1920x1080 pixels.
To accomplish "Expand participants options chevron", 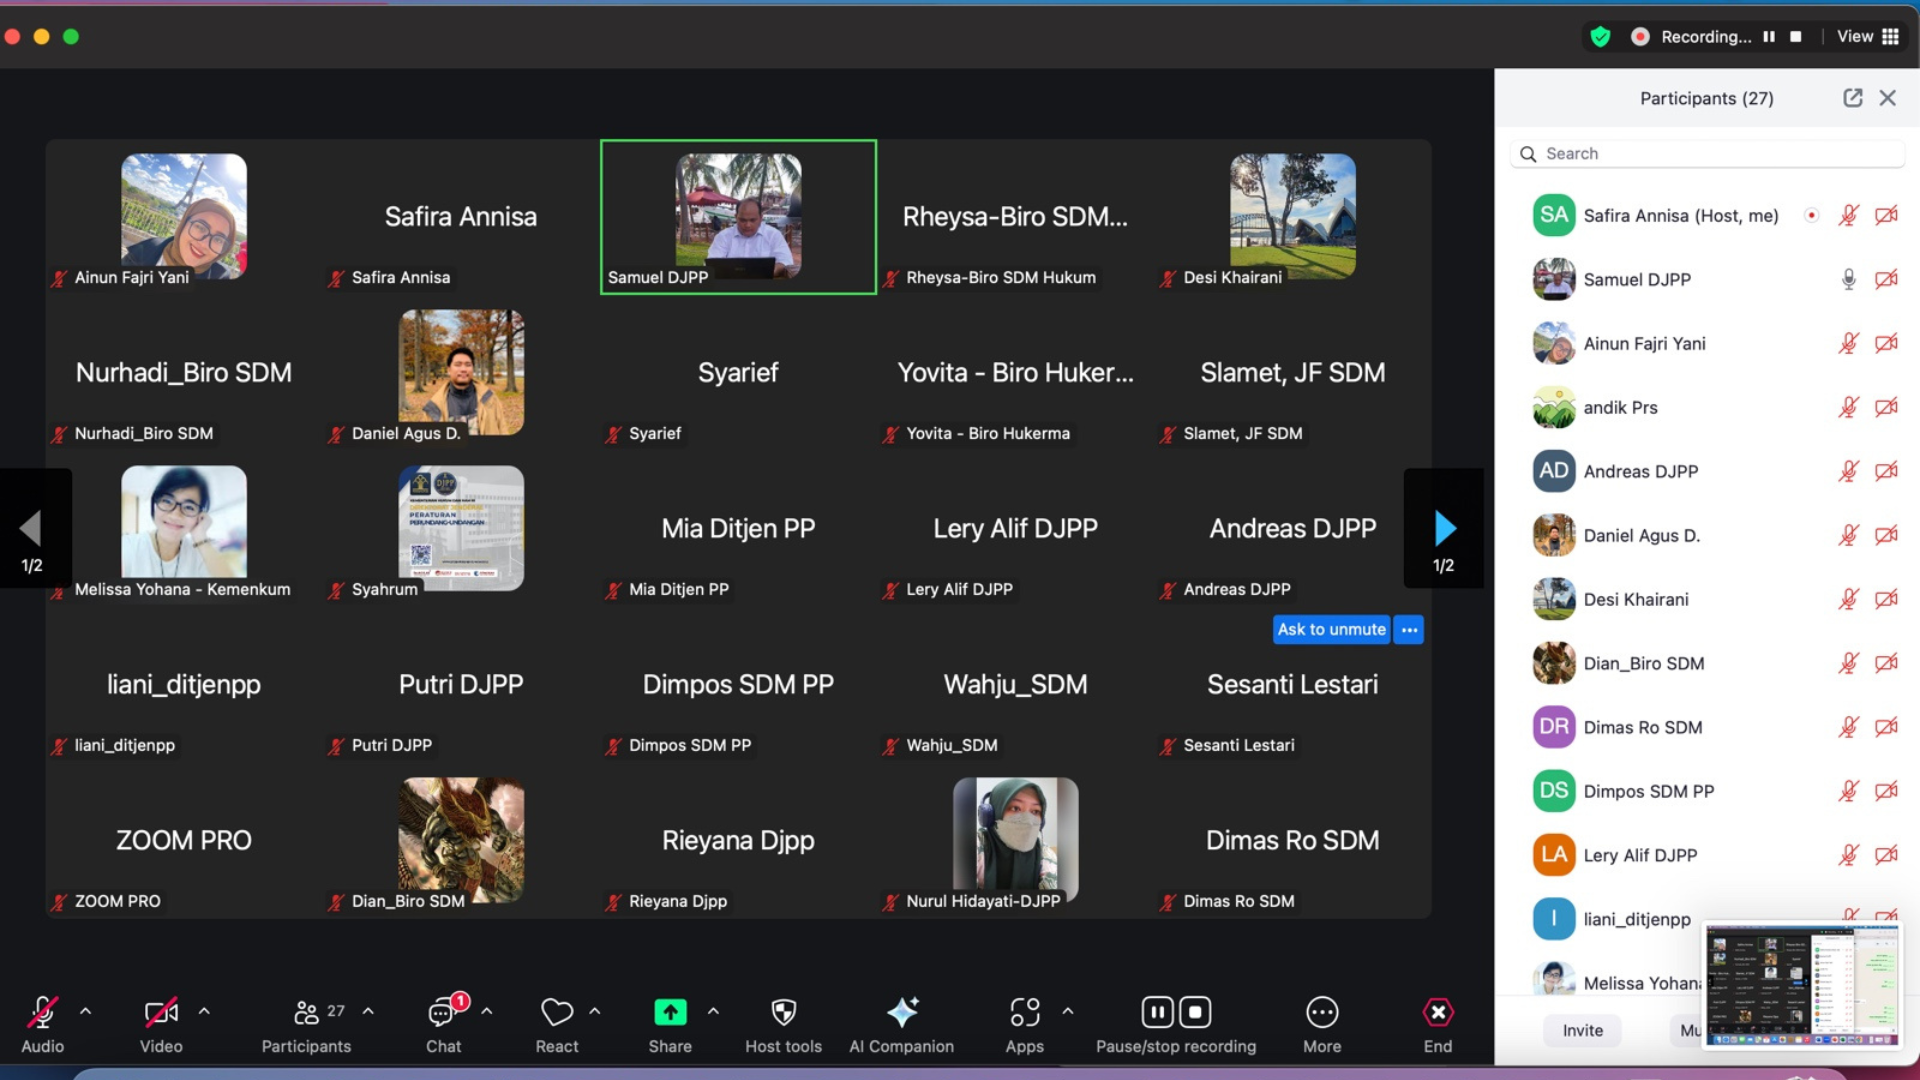I will click(x=368, y=1011).
